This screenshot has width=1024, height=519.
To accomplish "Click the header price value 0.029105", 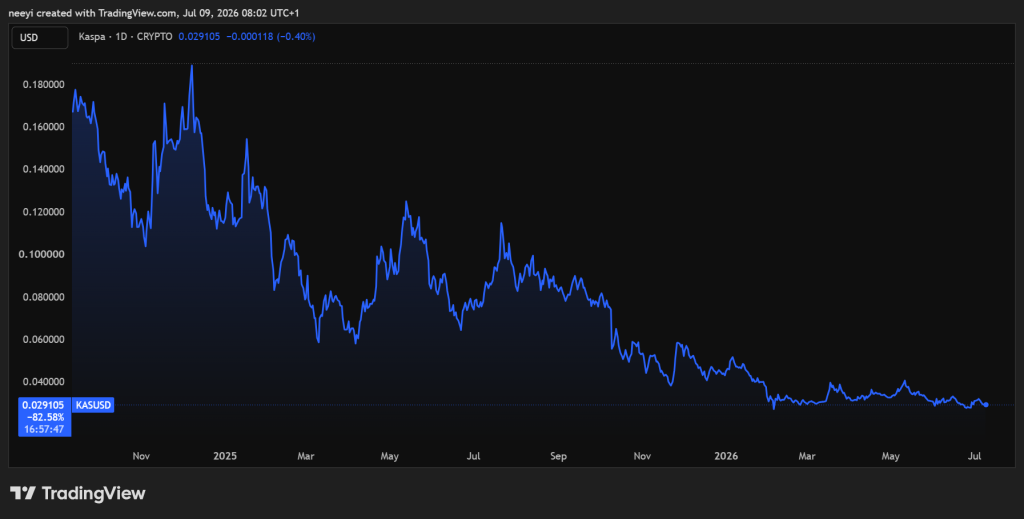I will pyautogui.click(x=199, y=37).
